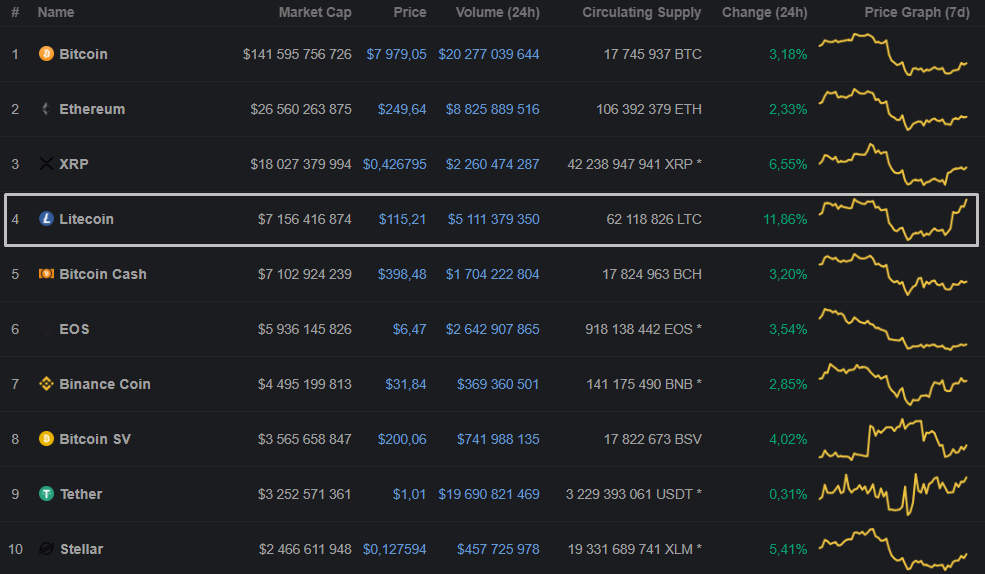Select supply 106 392 379 ETH
The image size is (985, 574).
point(649,109)
